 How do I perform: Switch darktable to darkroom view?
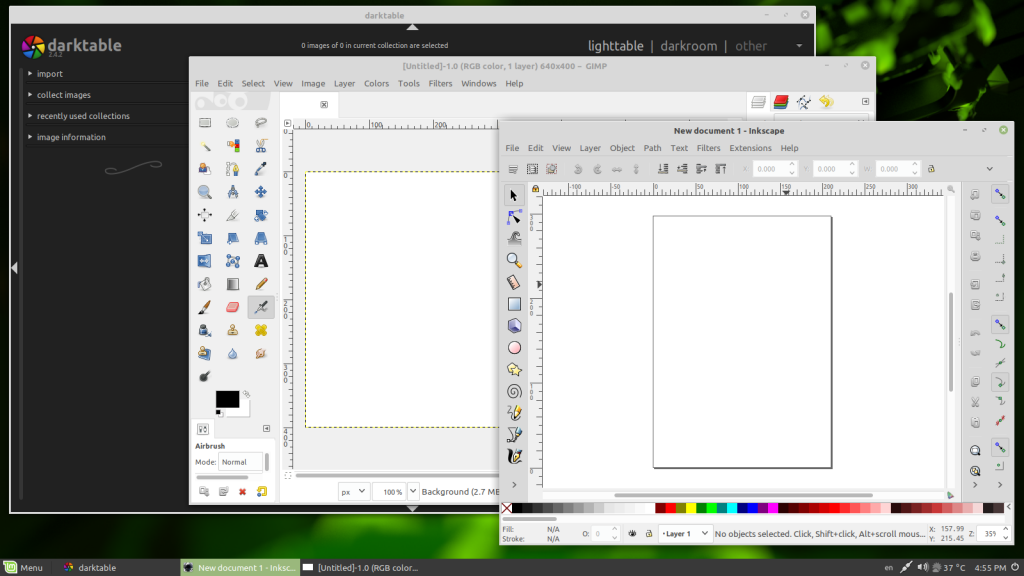point(688,45)
